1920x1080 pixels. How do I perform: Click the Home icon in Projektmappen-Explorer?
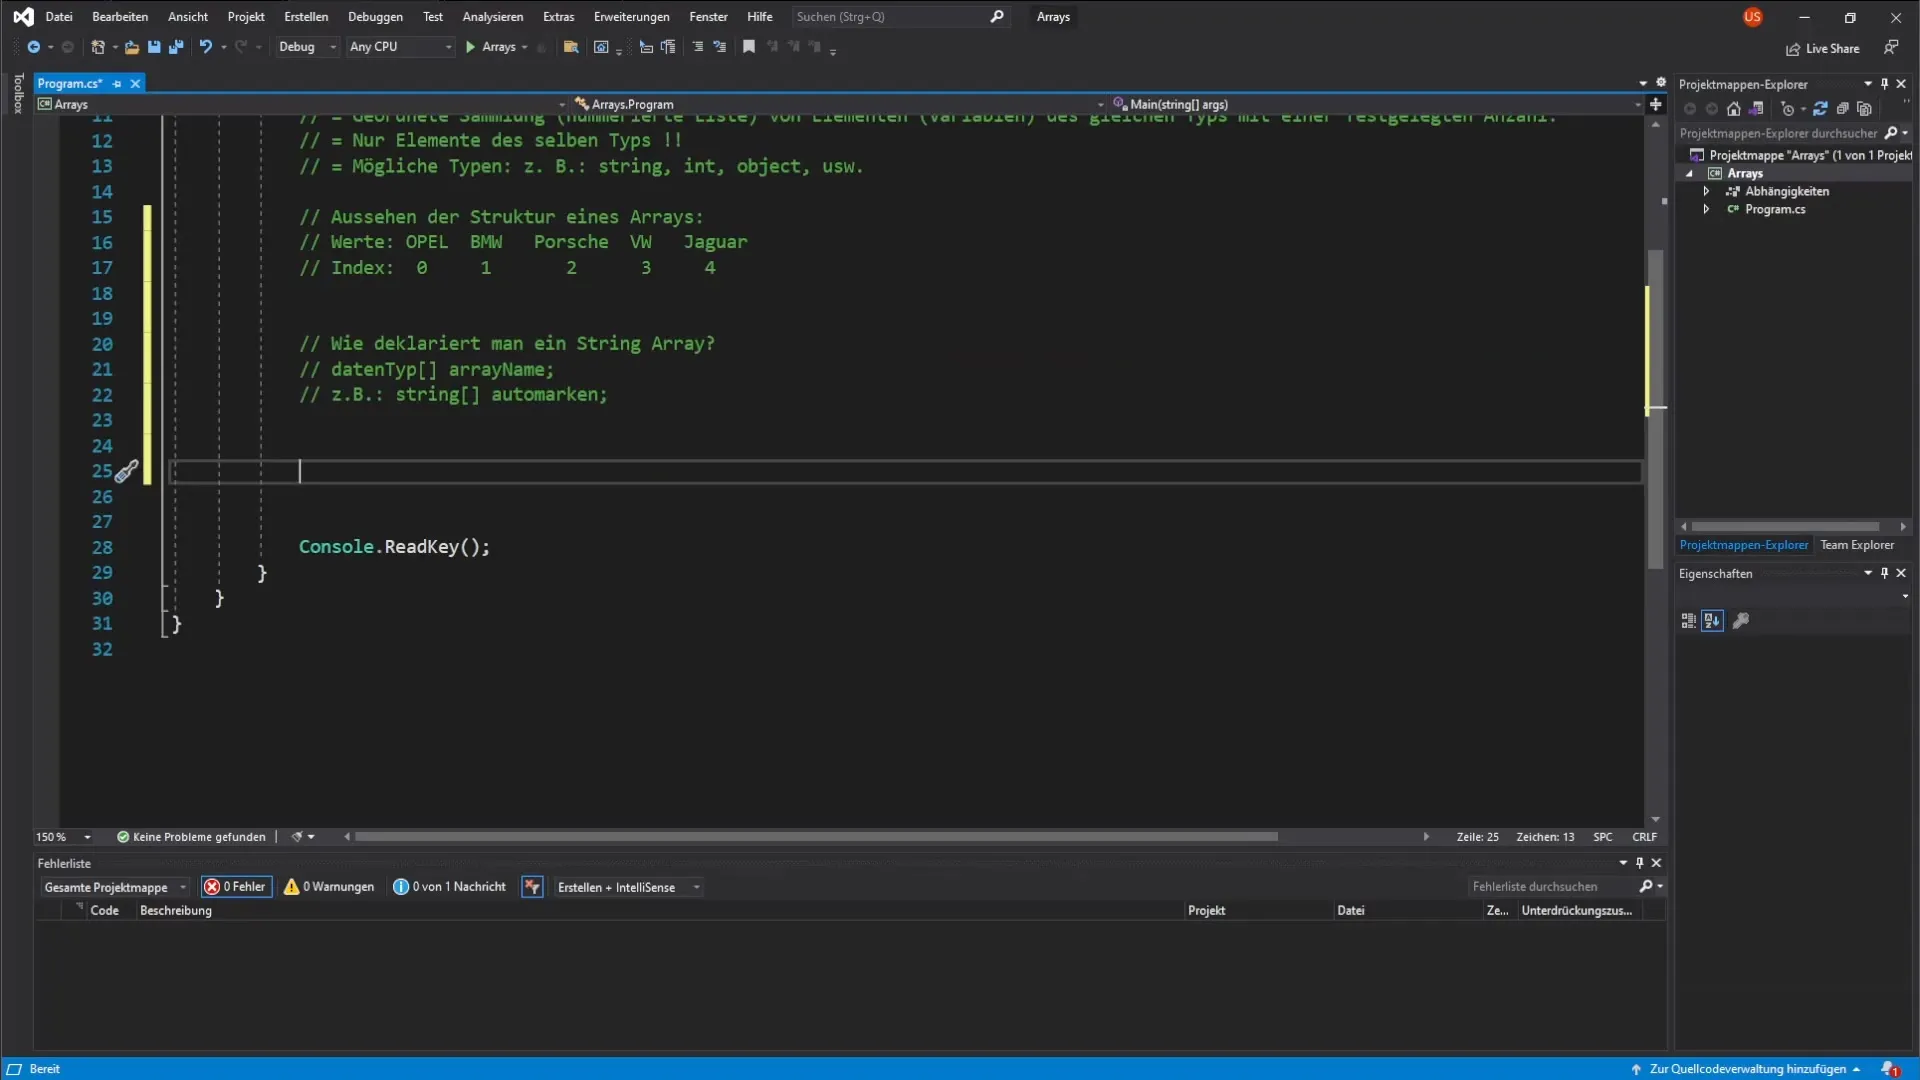coord(1734,109)
